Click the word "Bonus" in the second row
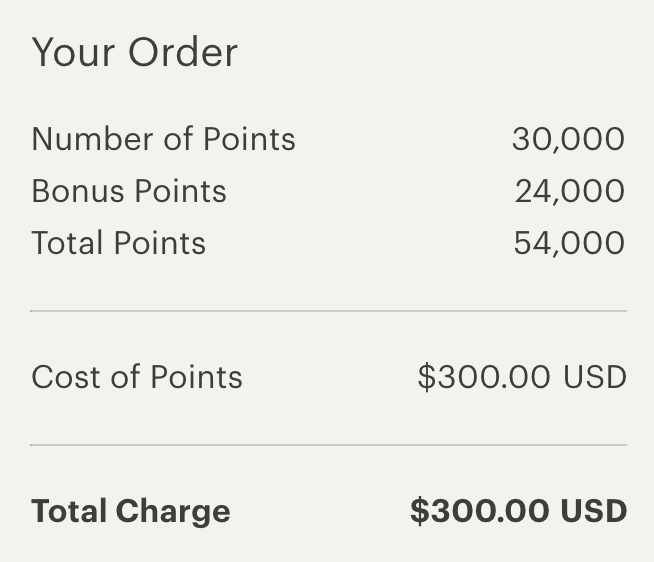654x562 pixels. pyautogui.click(x=78, y=191)
